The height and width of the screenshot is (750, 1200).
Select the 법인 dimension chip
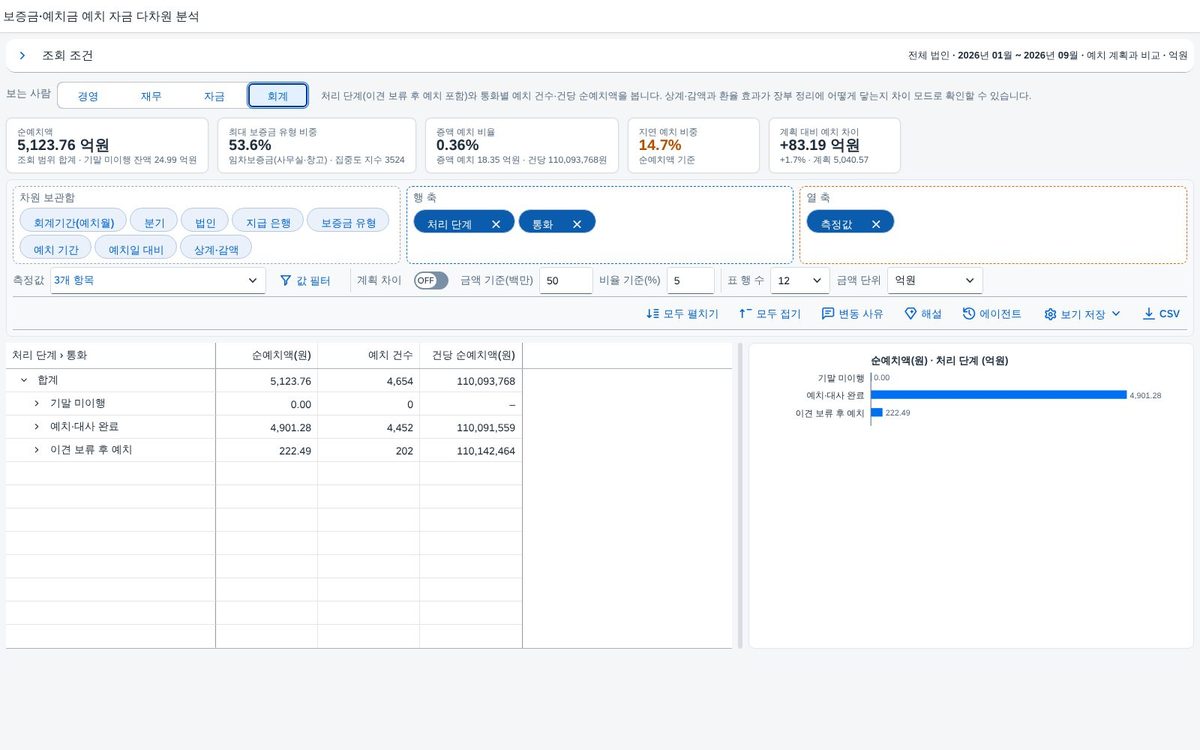pos(205,222)
